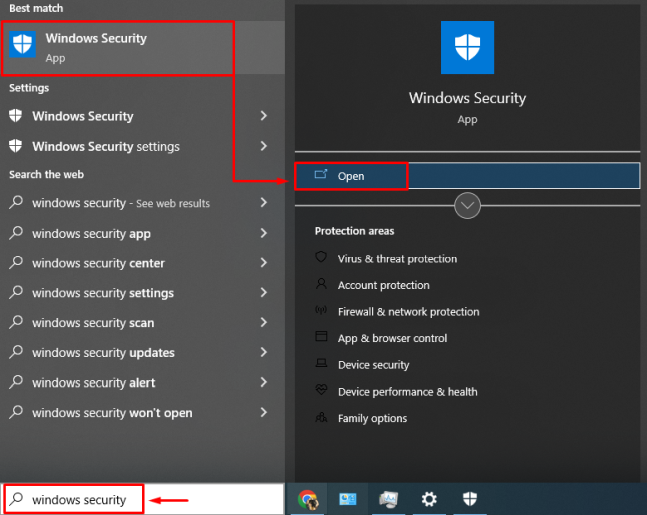Open Windows Security shield in taskbar
Viewport: 647px width, 515px height.
click(470, 499)
